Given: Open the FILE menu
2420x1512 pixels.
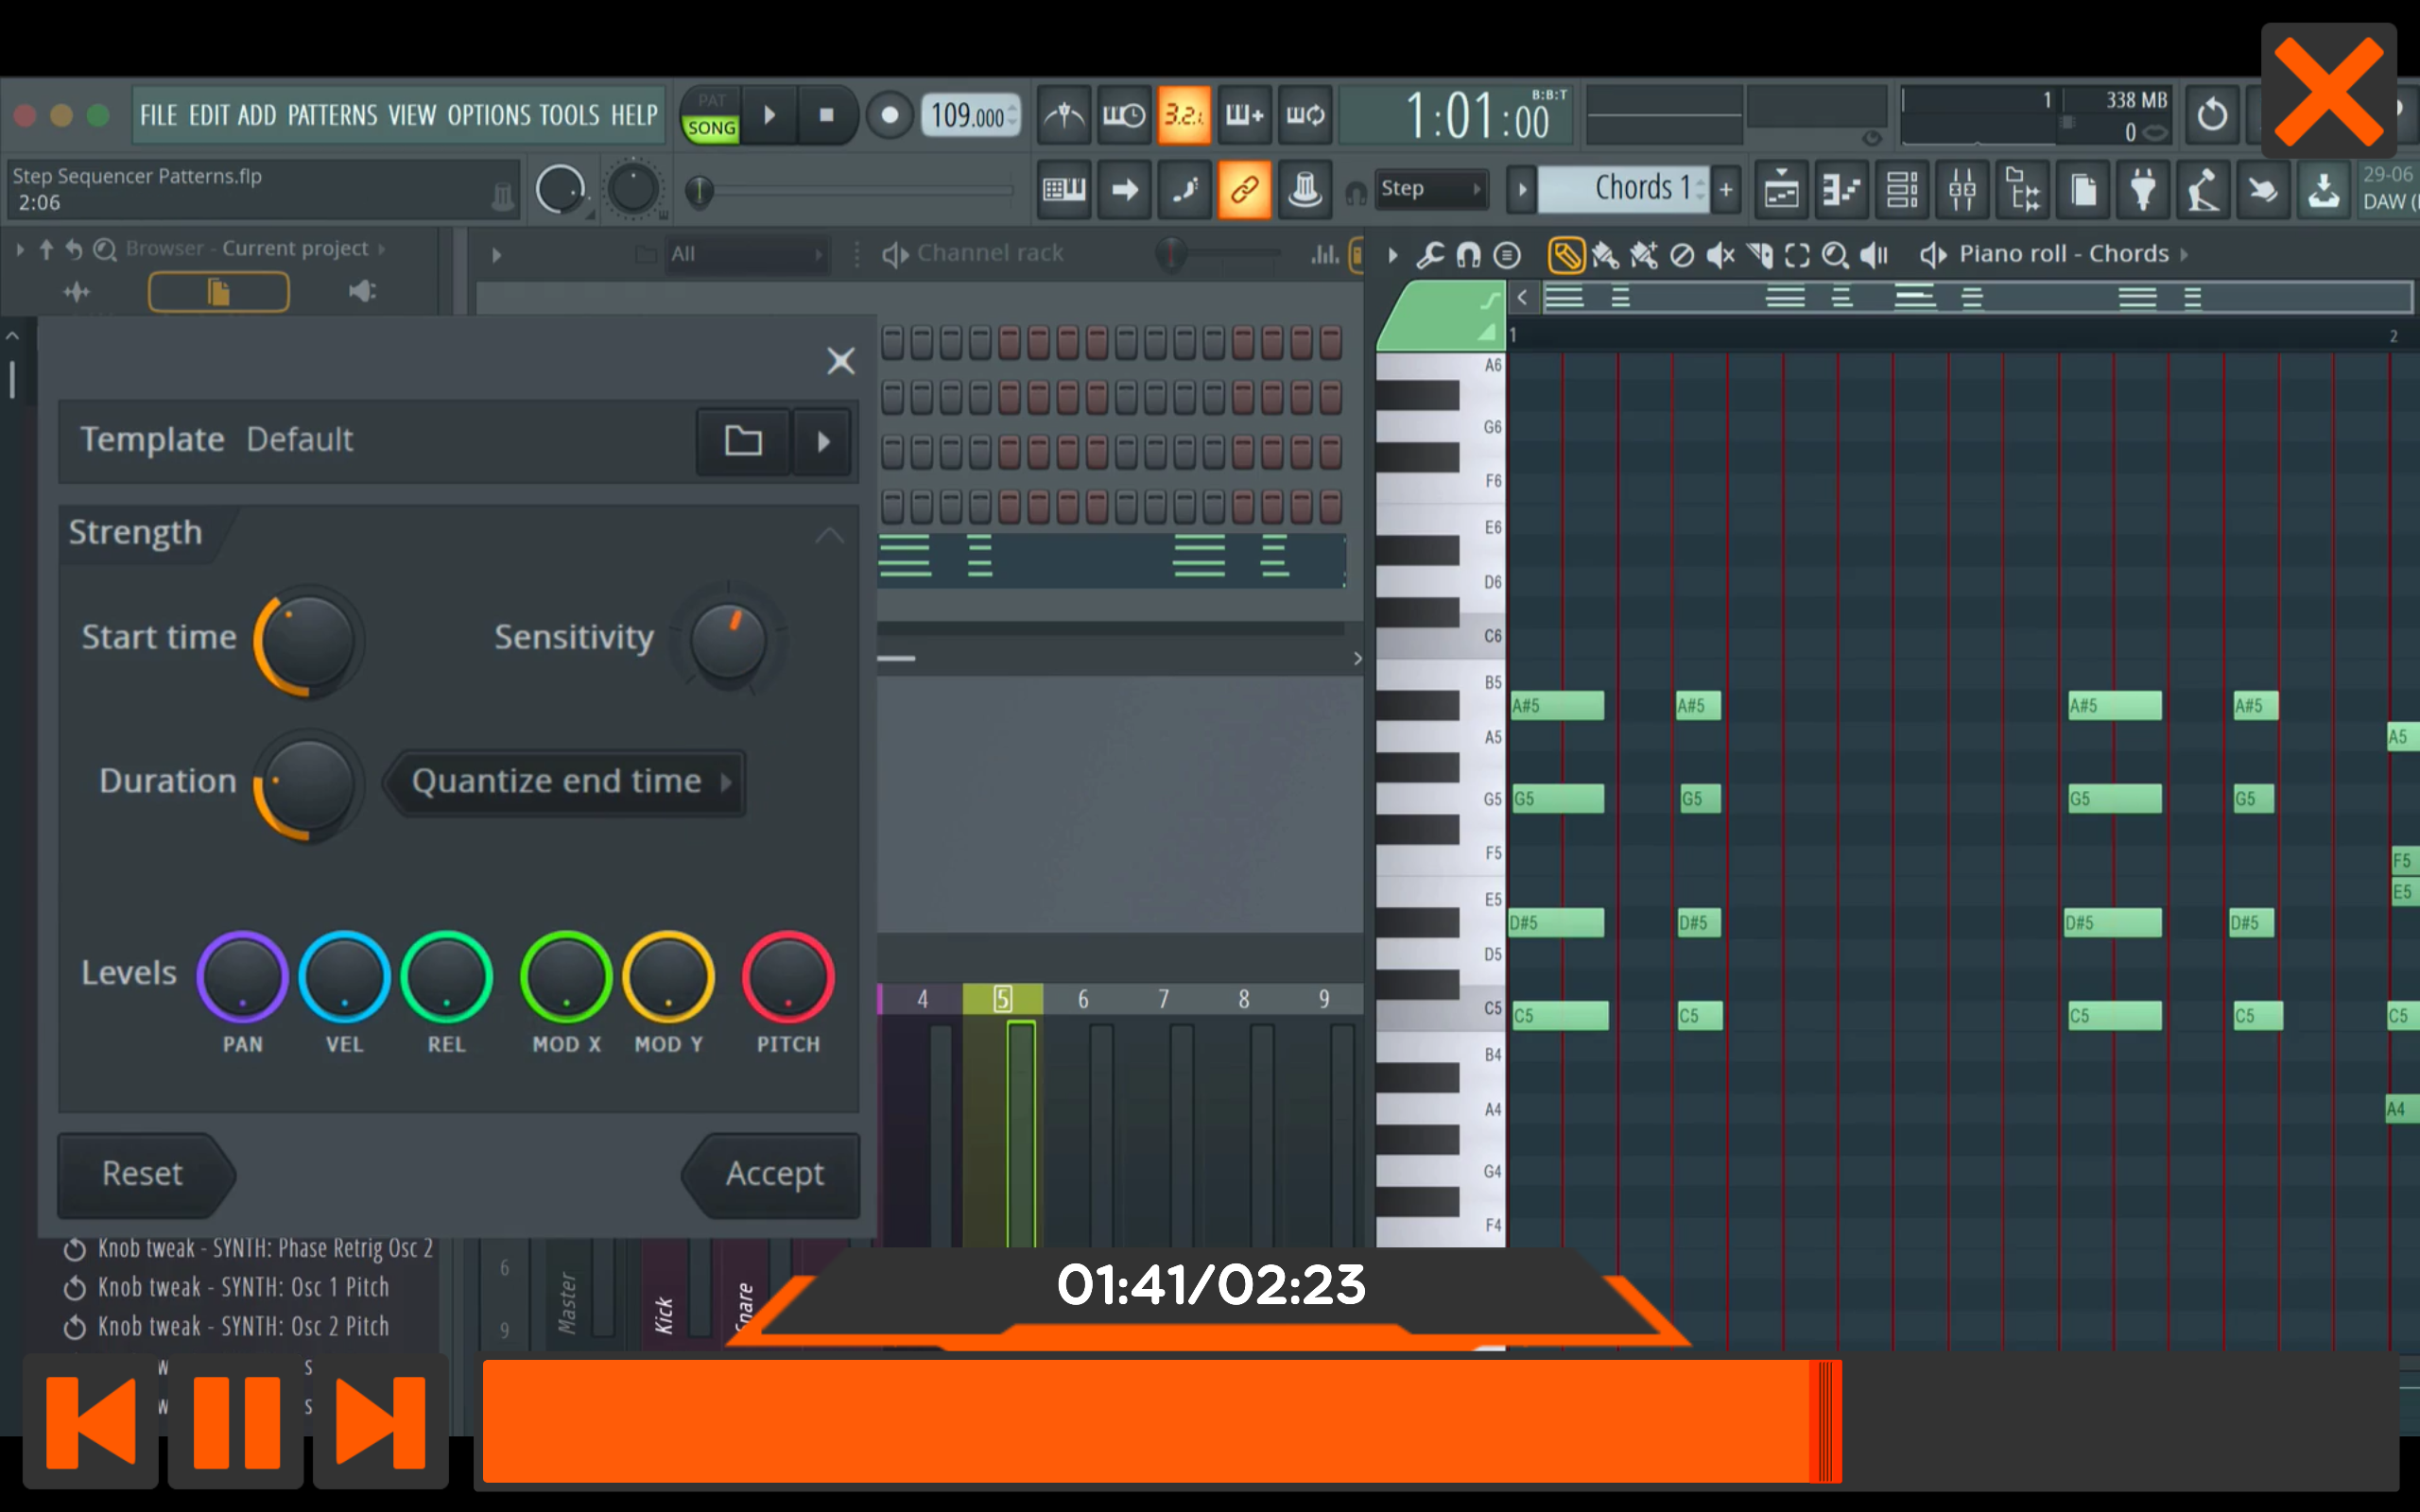Looking at the screenshot, I should click(x=158, y=115).
